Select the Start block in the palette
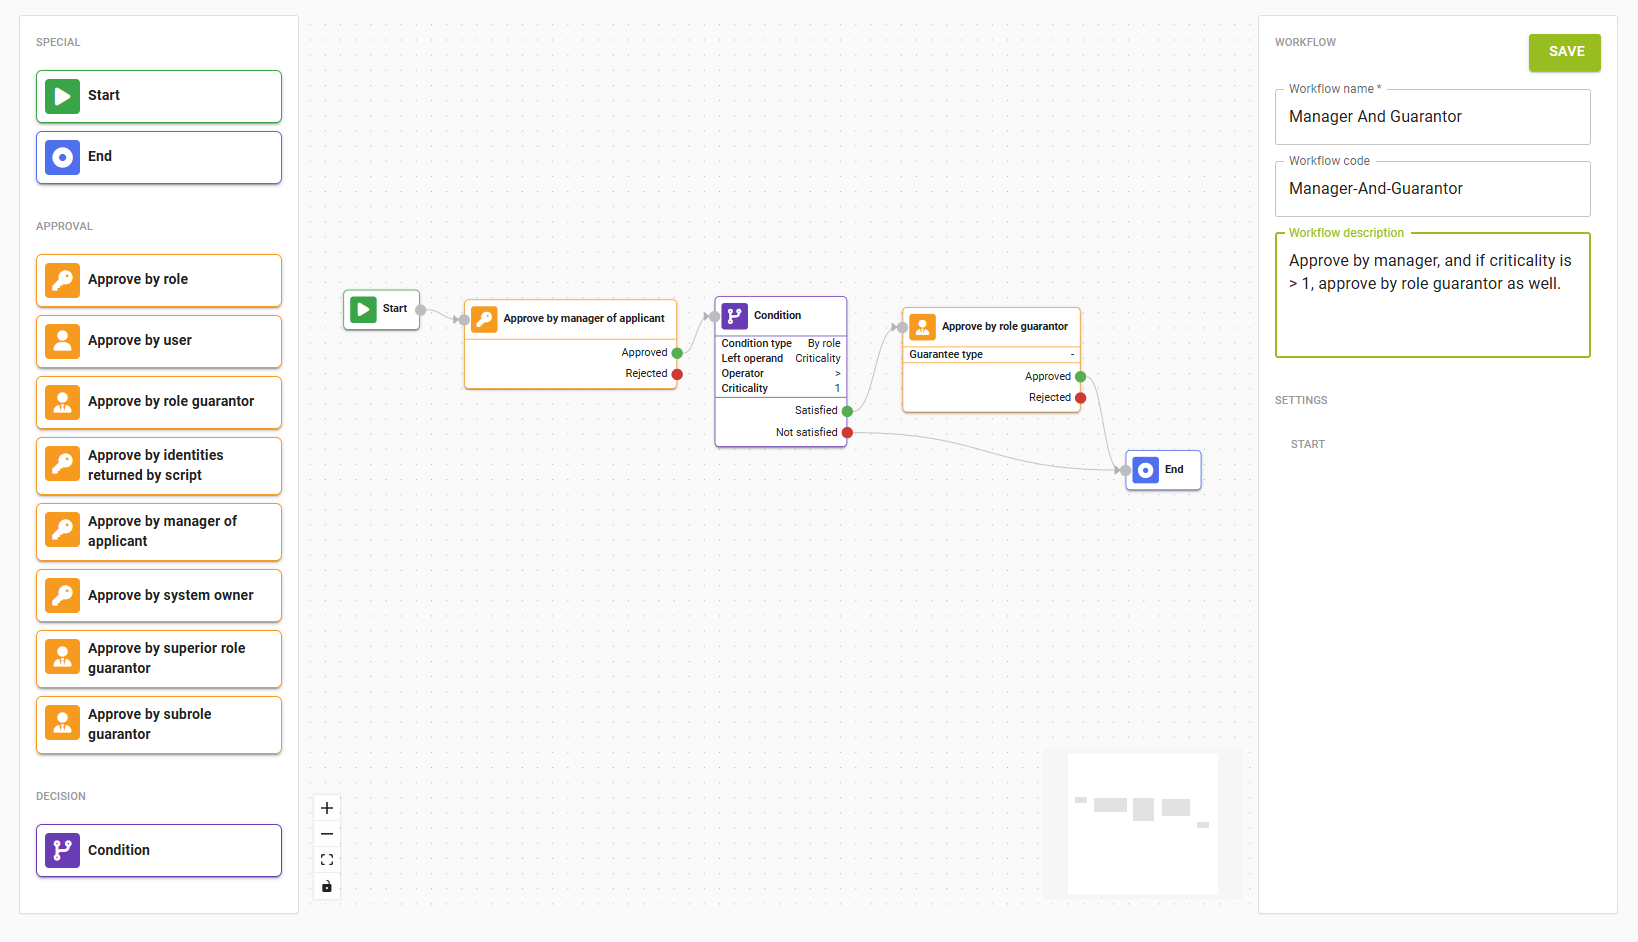1638x942 pixels. click(x=159, y=96)
